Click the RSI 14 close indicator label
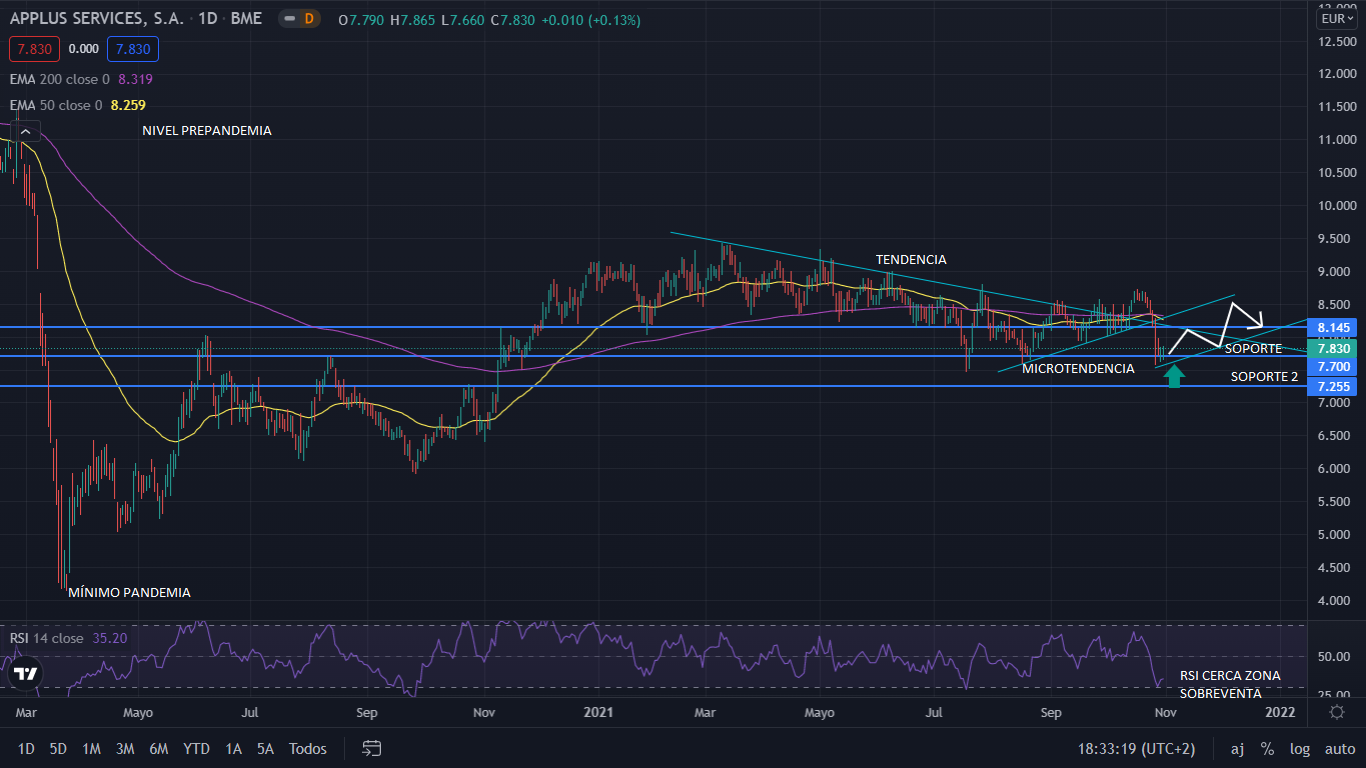1366x768 pixels. pyautogui.click(x=46, y=638)
